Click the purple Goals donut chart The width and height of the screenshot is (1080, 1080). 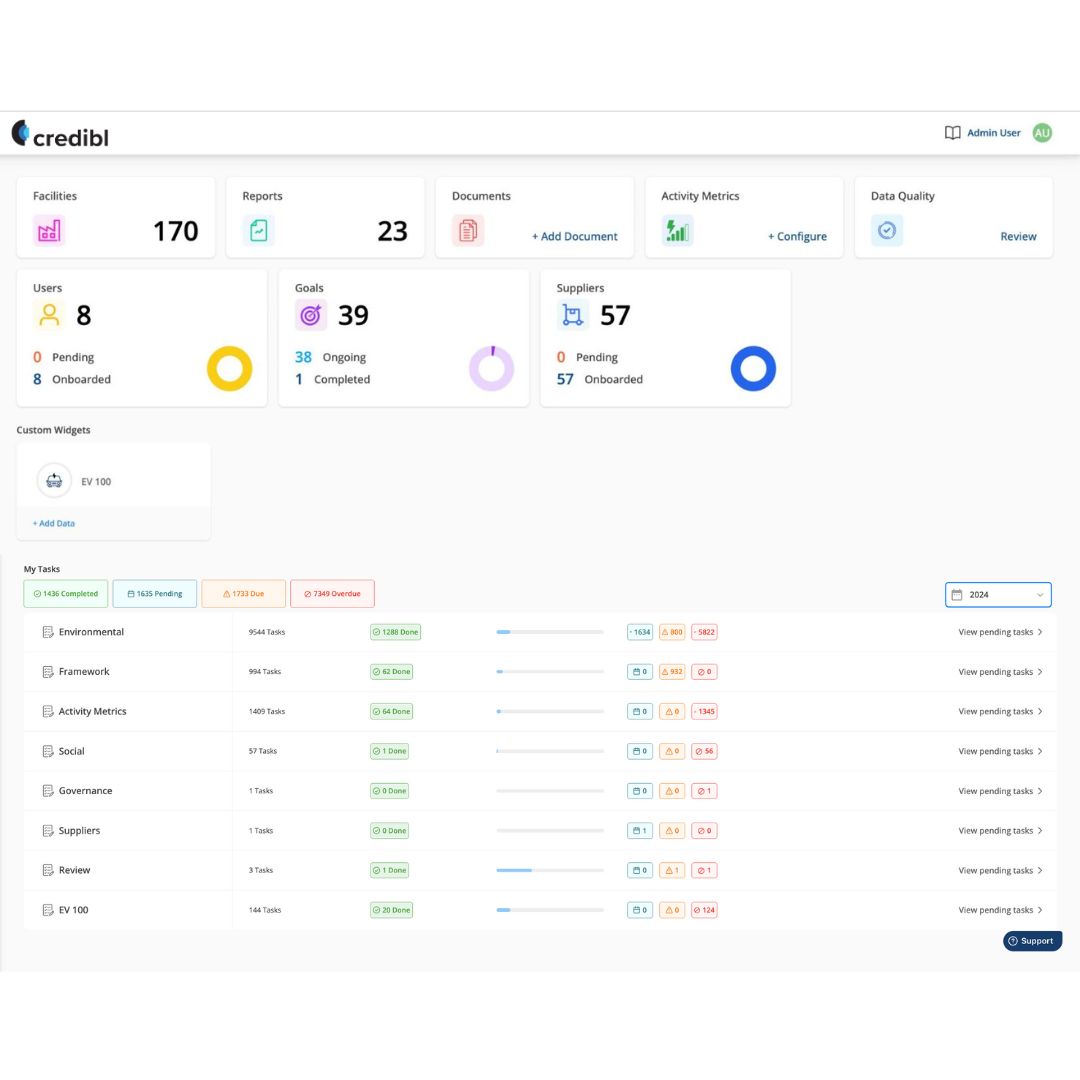(491, 368)
